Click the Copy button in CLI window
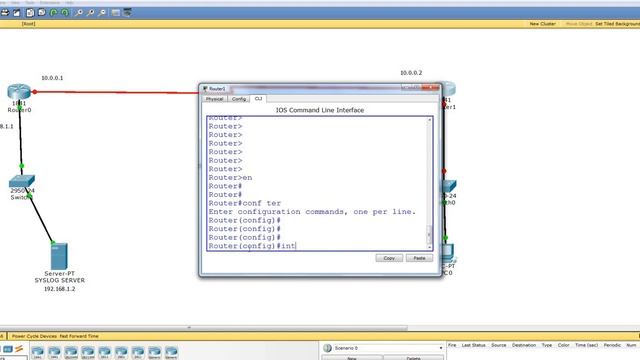 [x=389, y=258]
